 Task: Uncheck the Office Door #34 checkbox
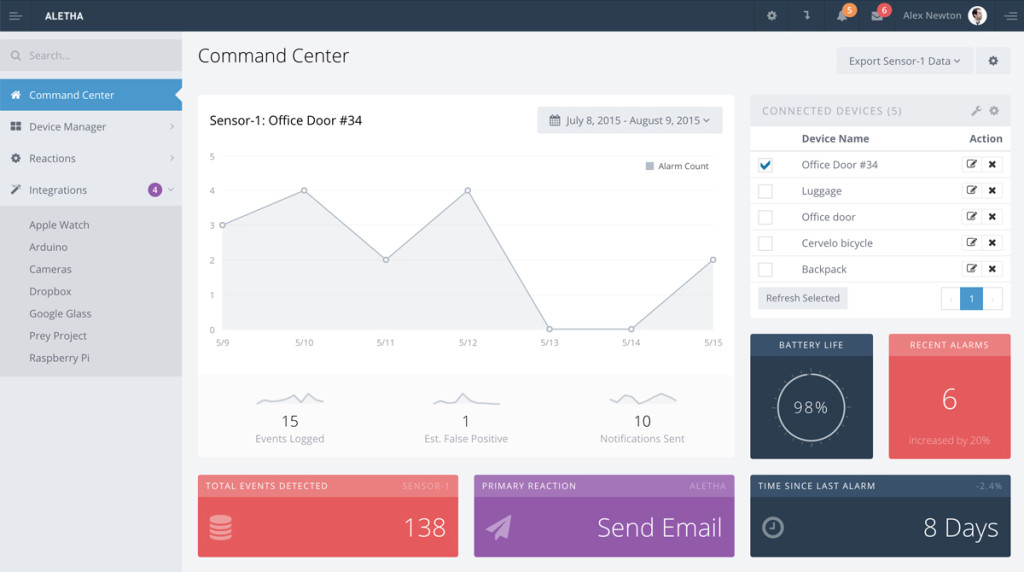(765, 165)
